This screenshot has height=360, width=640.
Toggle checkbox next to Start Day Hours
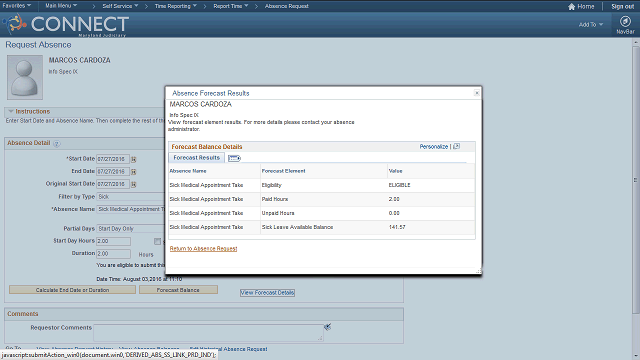coord(157,242)
